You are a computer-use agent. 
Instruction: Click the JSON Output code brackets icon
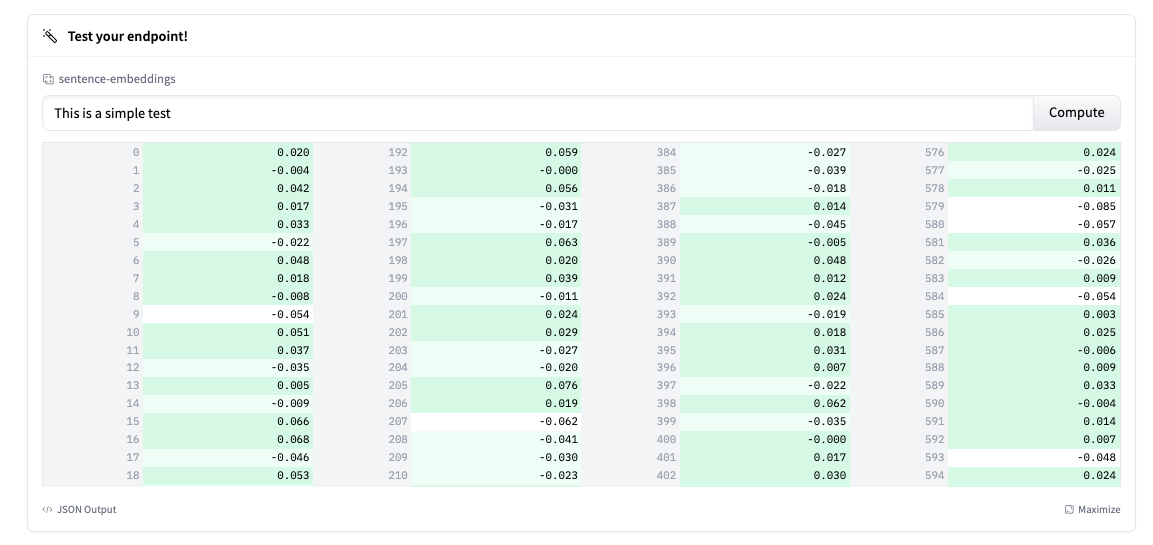pos(47,510)
